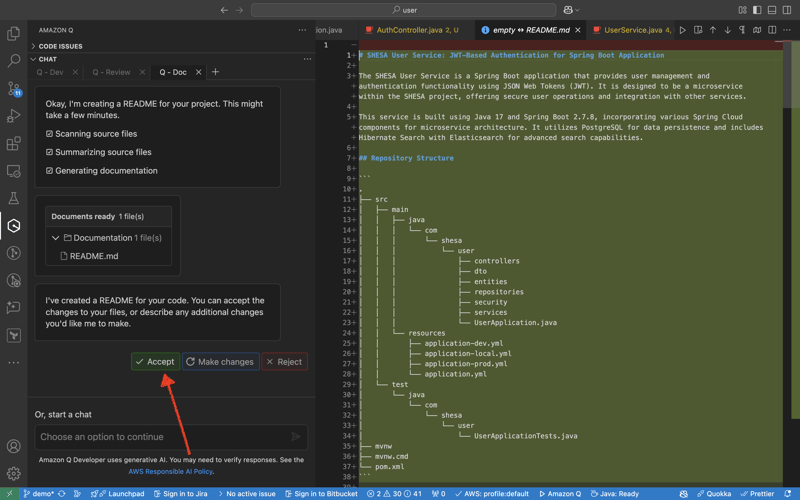Open the Search view in activity bar
800x500 pixels.
click(14, 62)
